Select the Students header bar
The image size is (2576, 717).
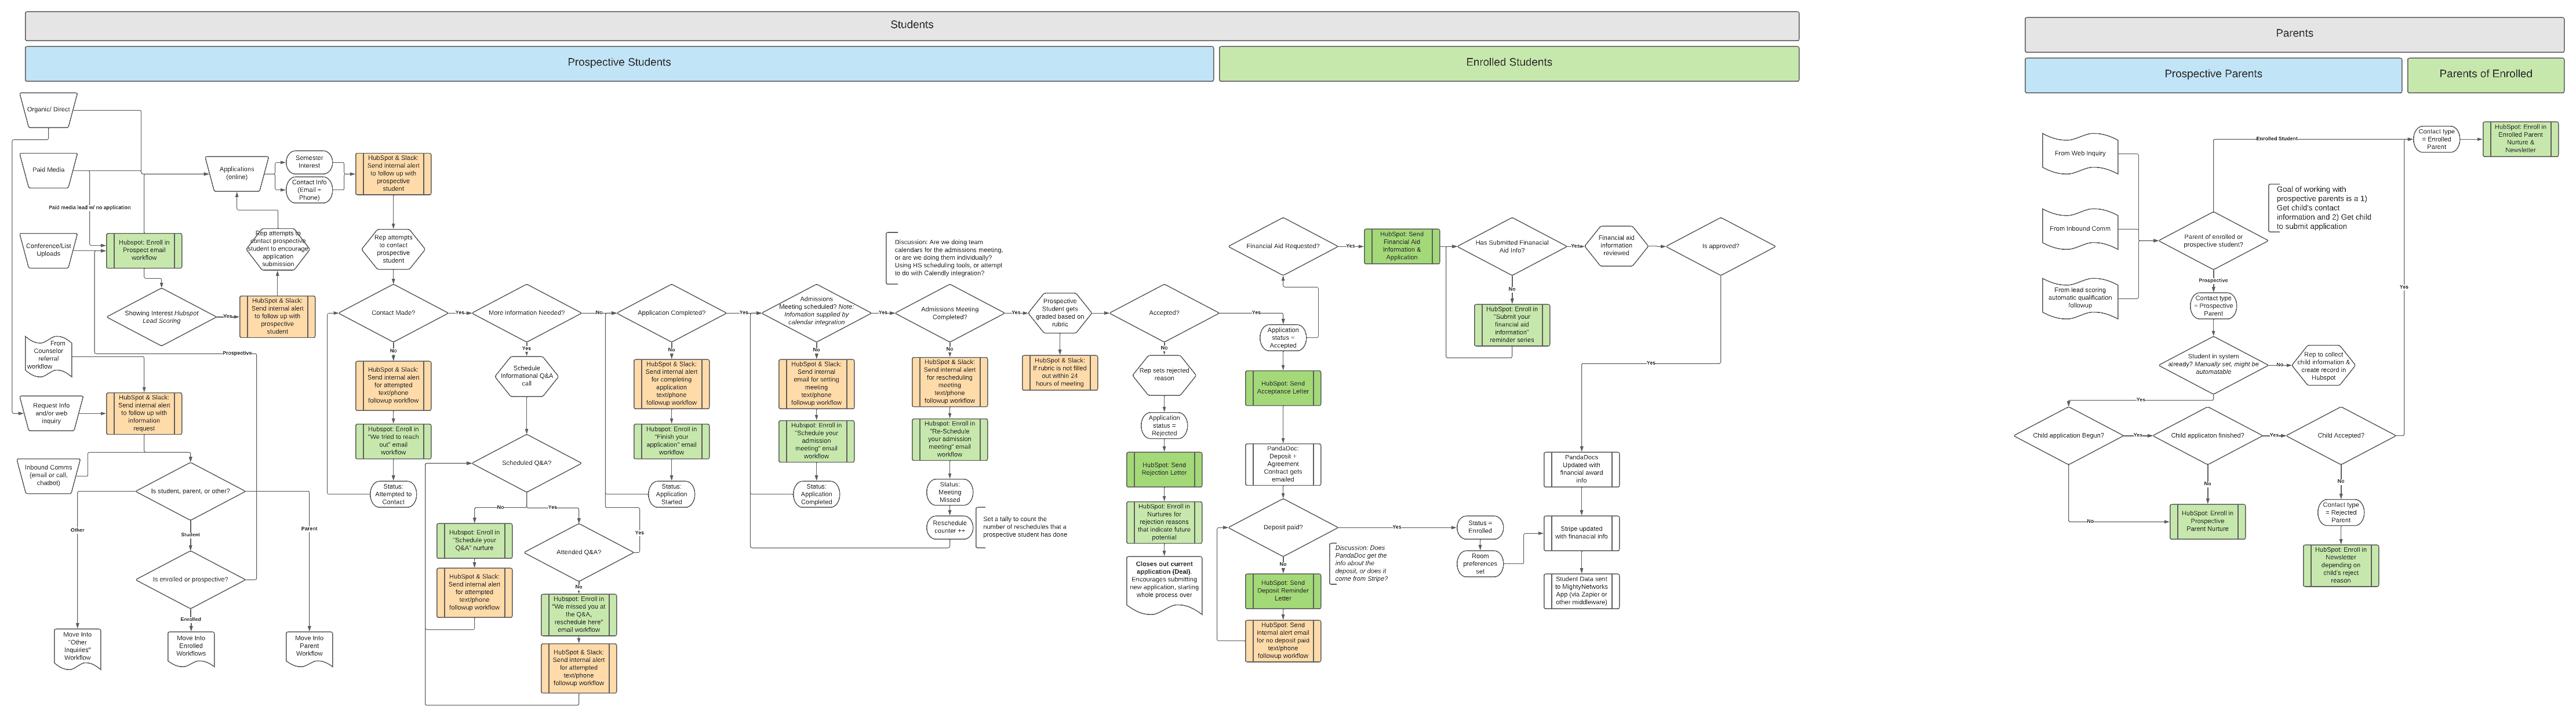click(911, 25)
